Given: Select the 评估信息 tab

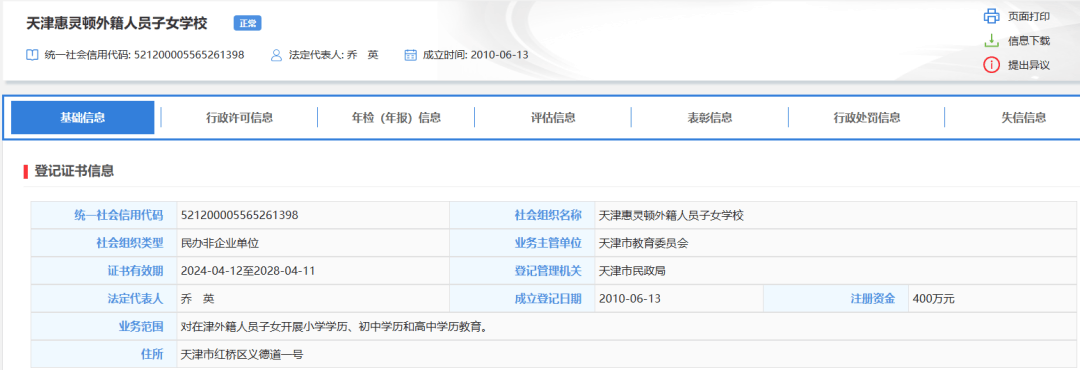Looking at the screenshot, I should 553,118.
